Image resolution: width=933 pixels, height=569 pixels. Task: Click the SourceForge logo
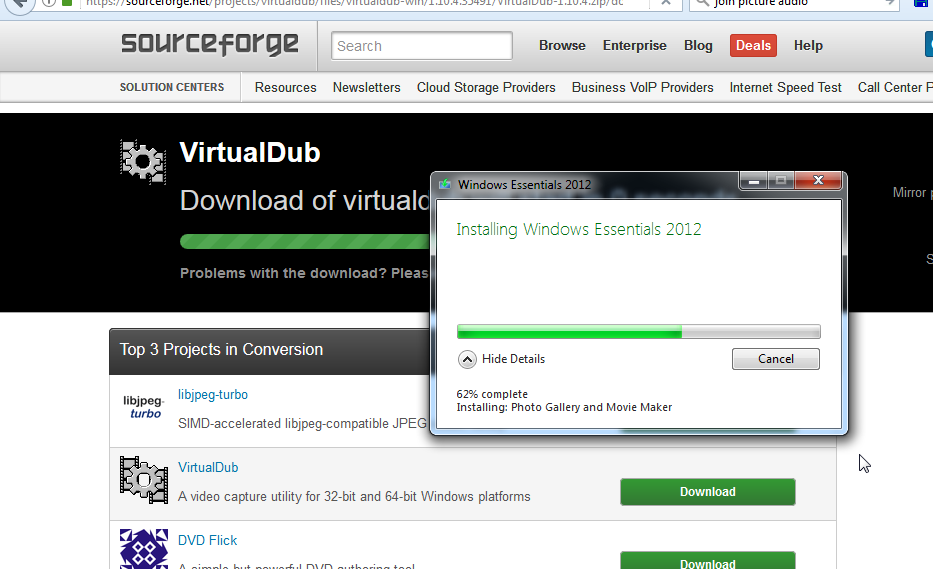point(209,44)
